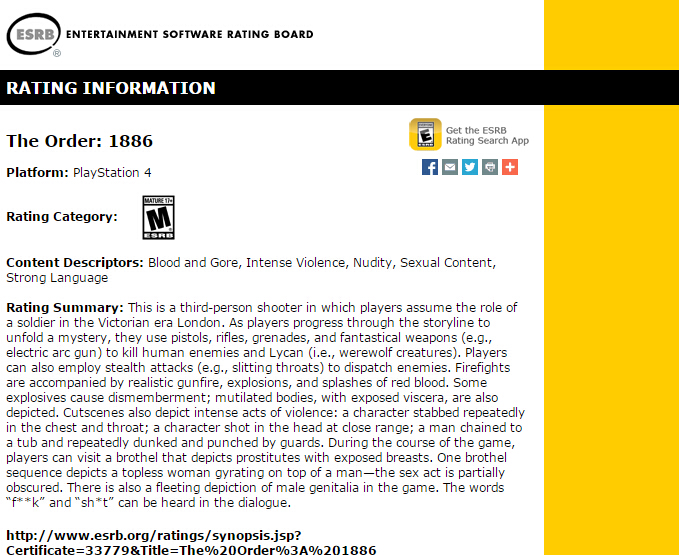Click the Mature 17+ rating badge
Screen dimensions: 679x555
[158, 217]
